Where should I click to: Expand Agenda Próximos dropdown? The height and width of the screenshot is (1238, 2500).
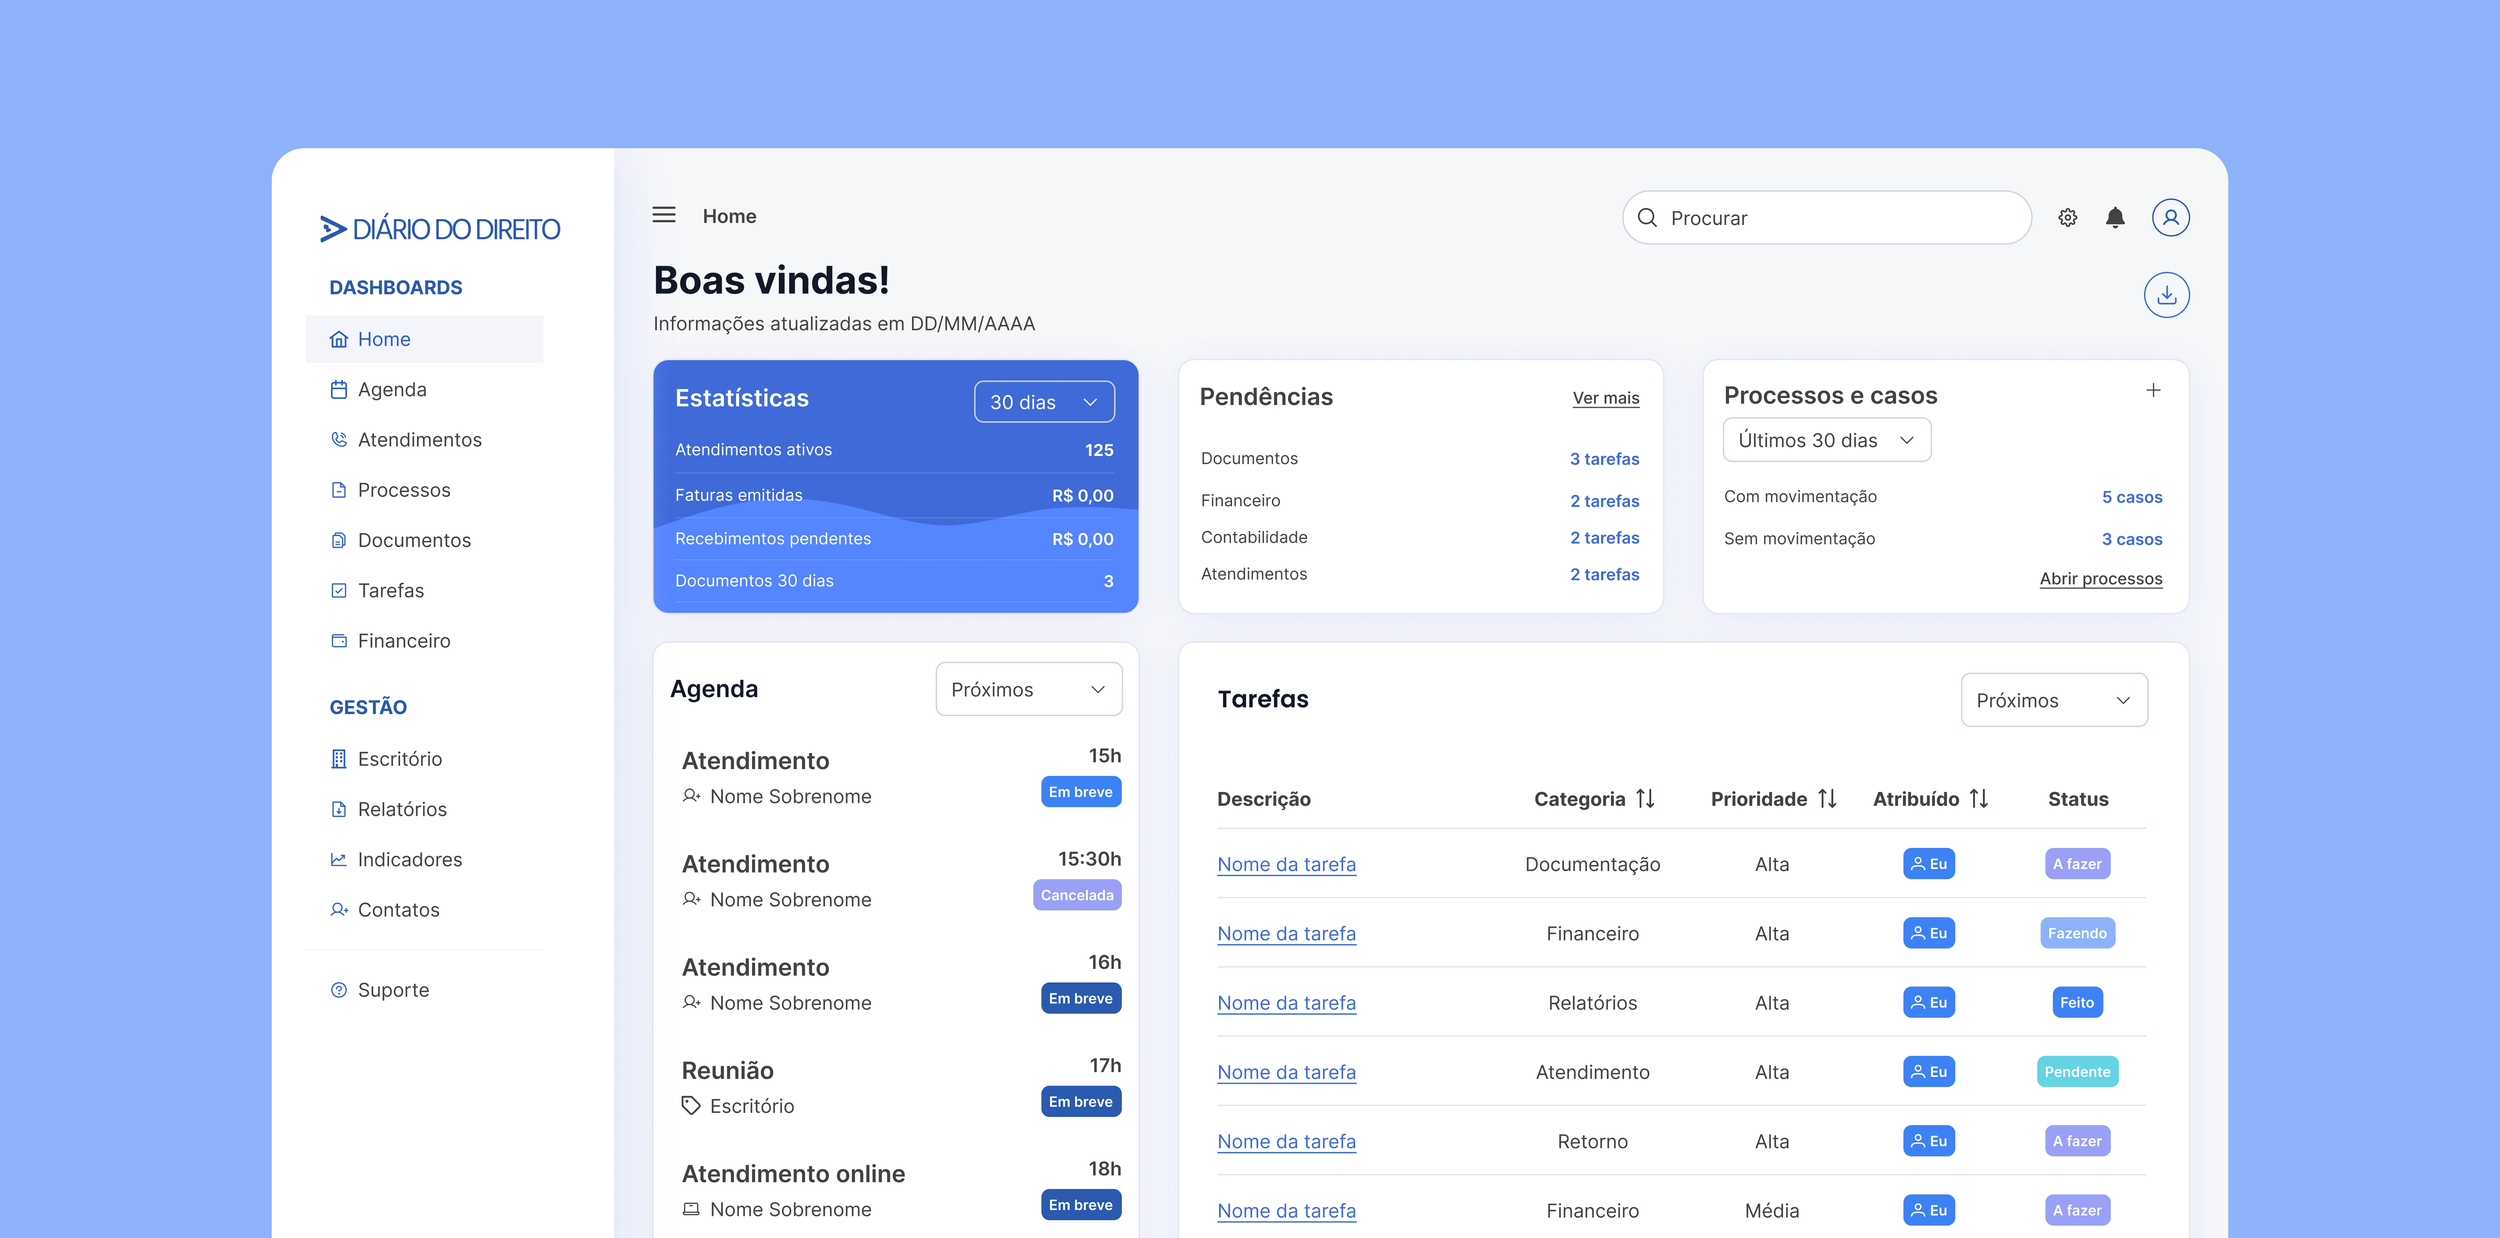[1028, 690]
